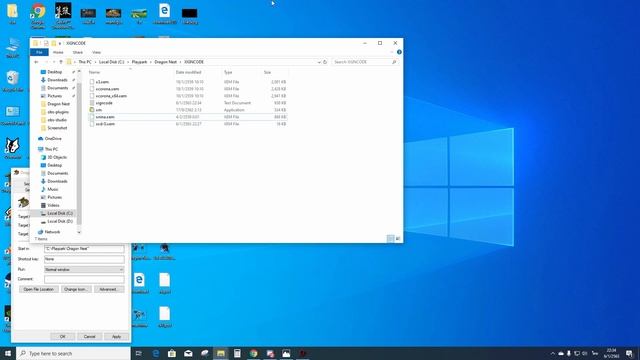Image resolution: width=640 pixels, height=360 pixels.
Task: Open the Run dropdown showing Normal window
Action: click(84, 269)
